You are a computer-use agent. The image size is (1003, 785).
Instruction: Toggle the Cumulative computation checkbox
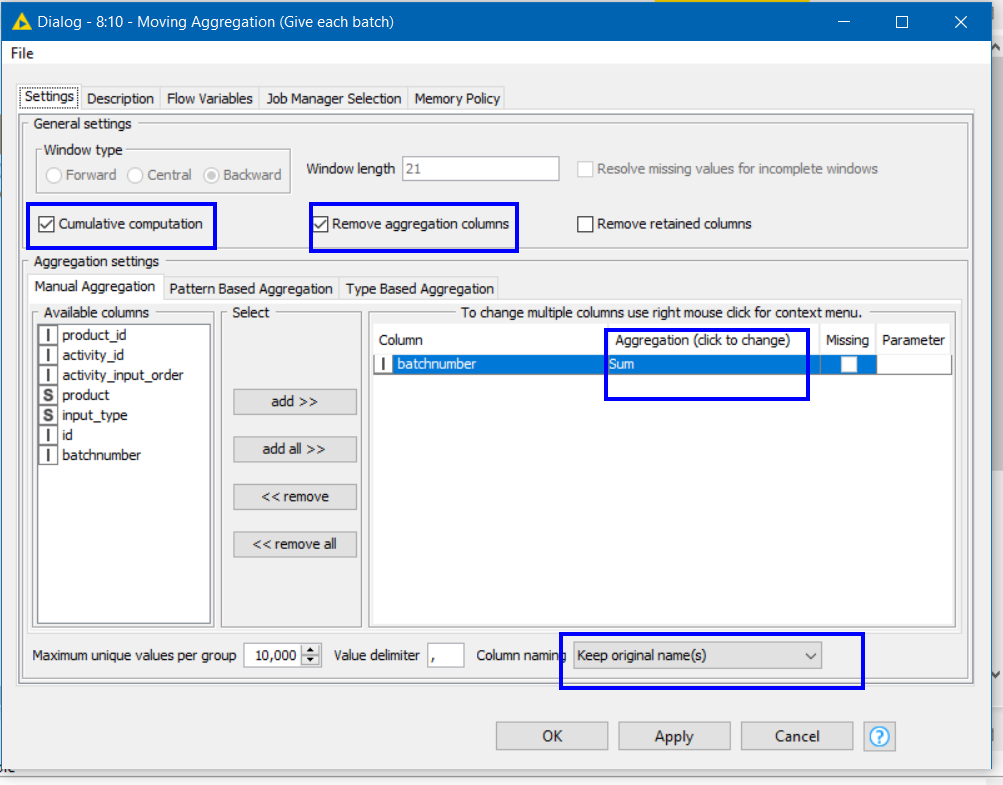(x=46, y=224)
